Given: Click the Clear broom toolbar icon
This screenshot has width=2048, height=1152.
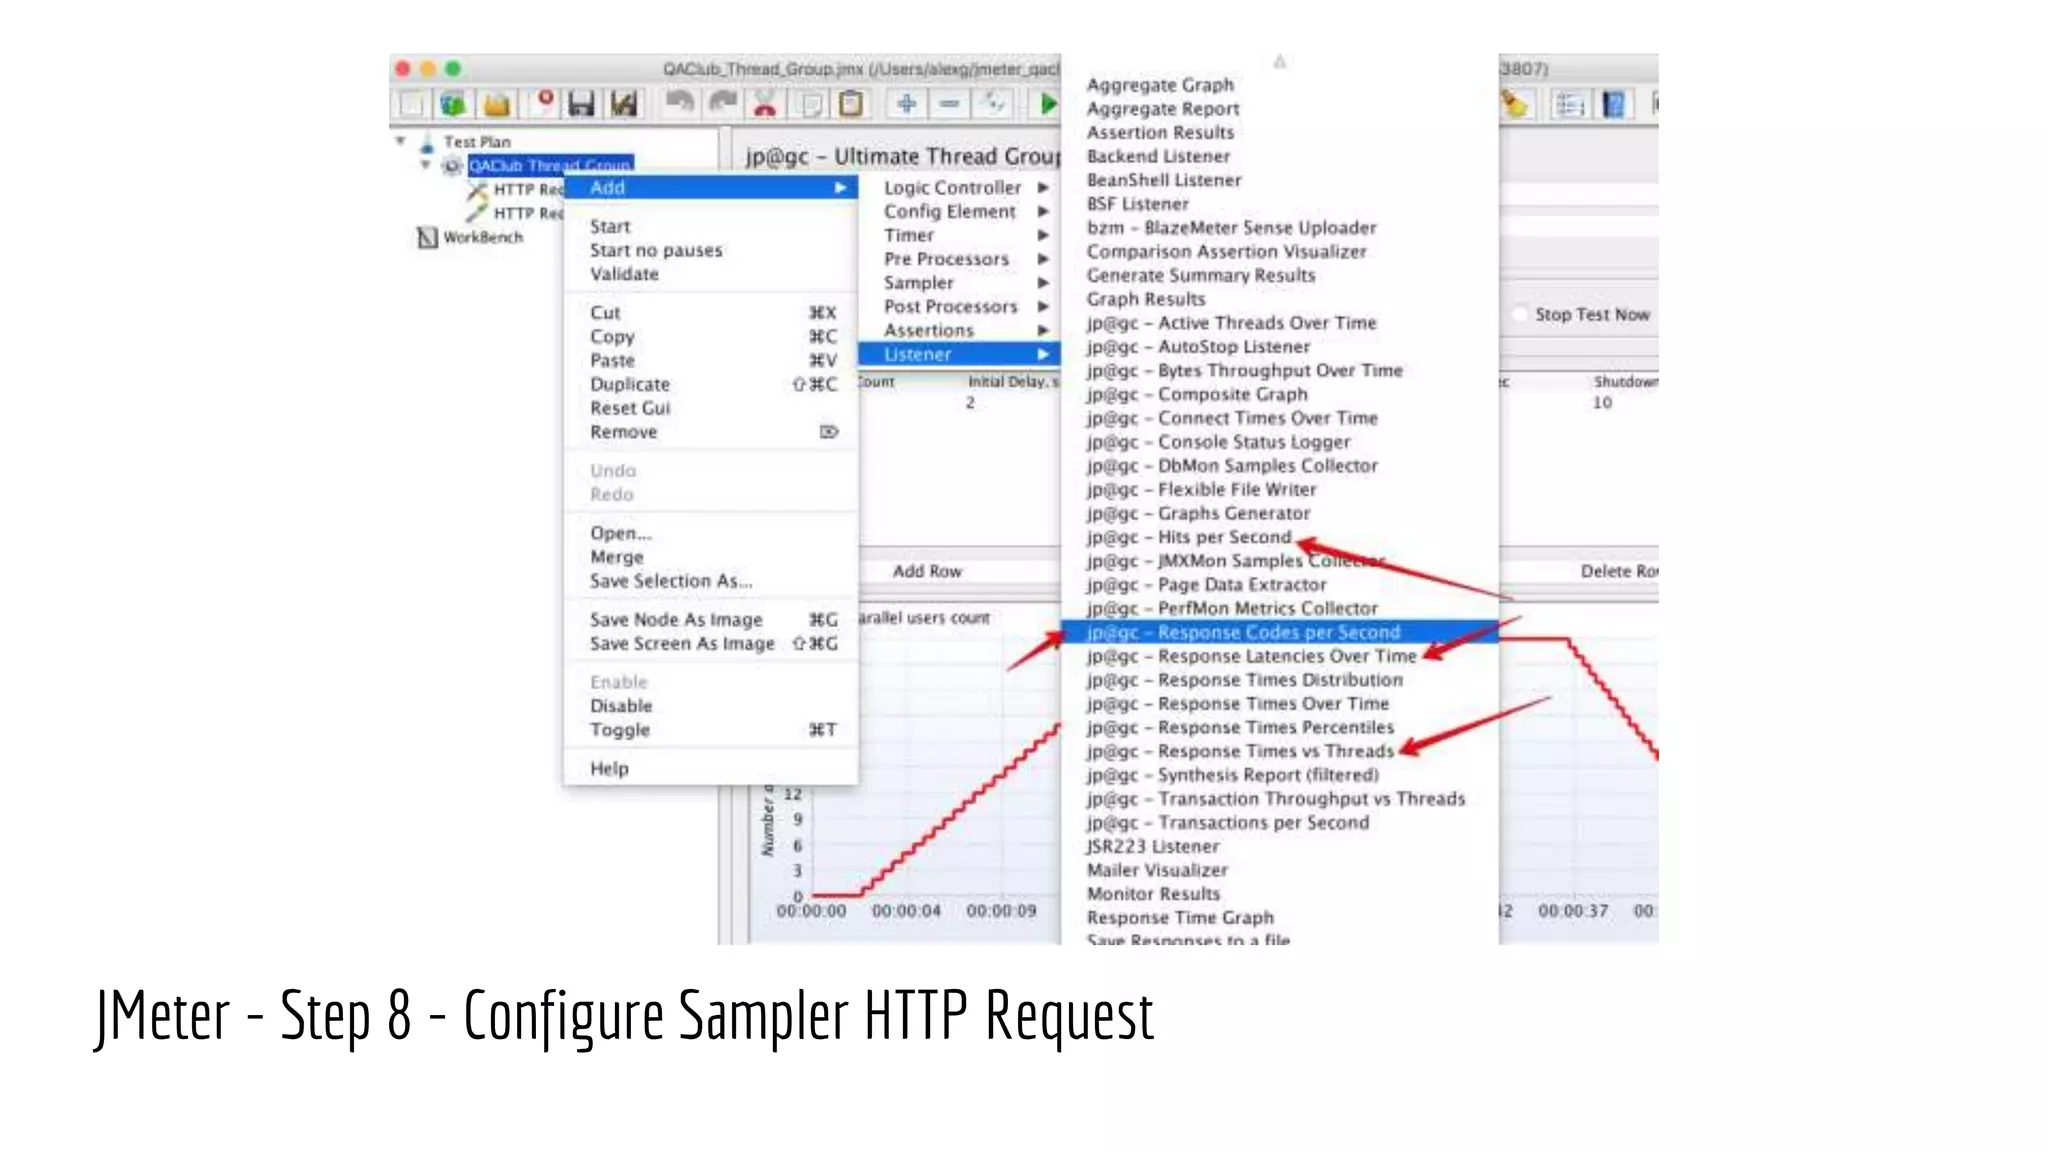Looking at the screenshot, I should (x=1514, y=104).
